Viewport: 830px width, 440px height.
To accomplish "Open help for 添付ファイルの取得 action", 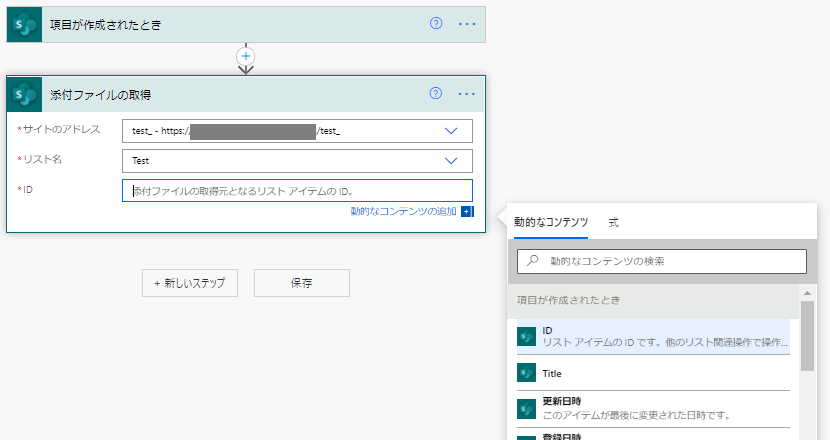I will [436, 93].
